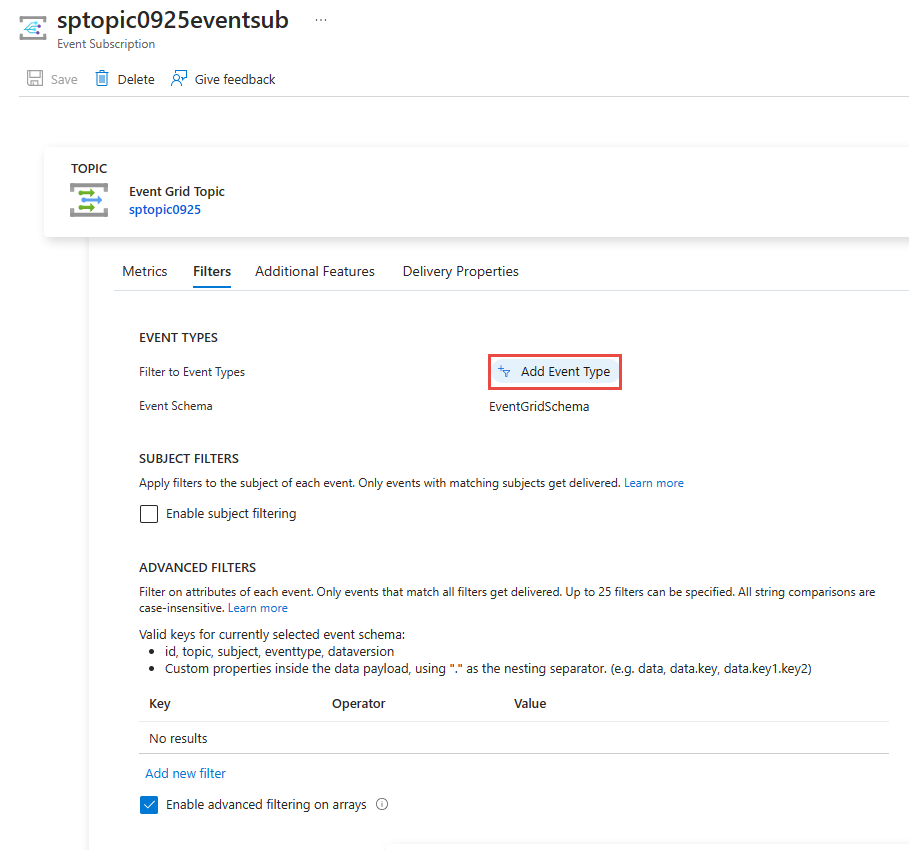
Task: Click the Event Grid Topic icon
Action: point(89,199)
